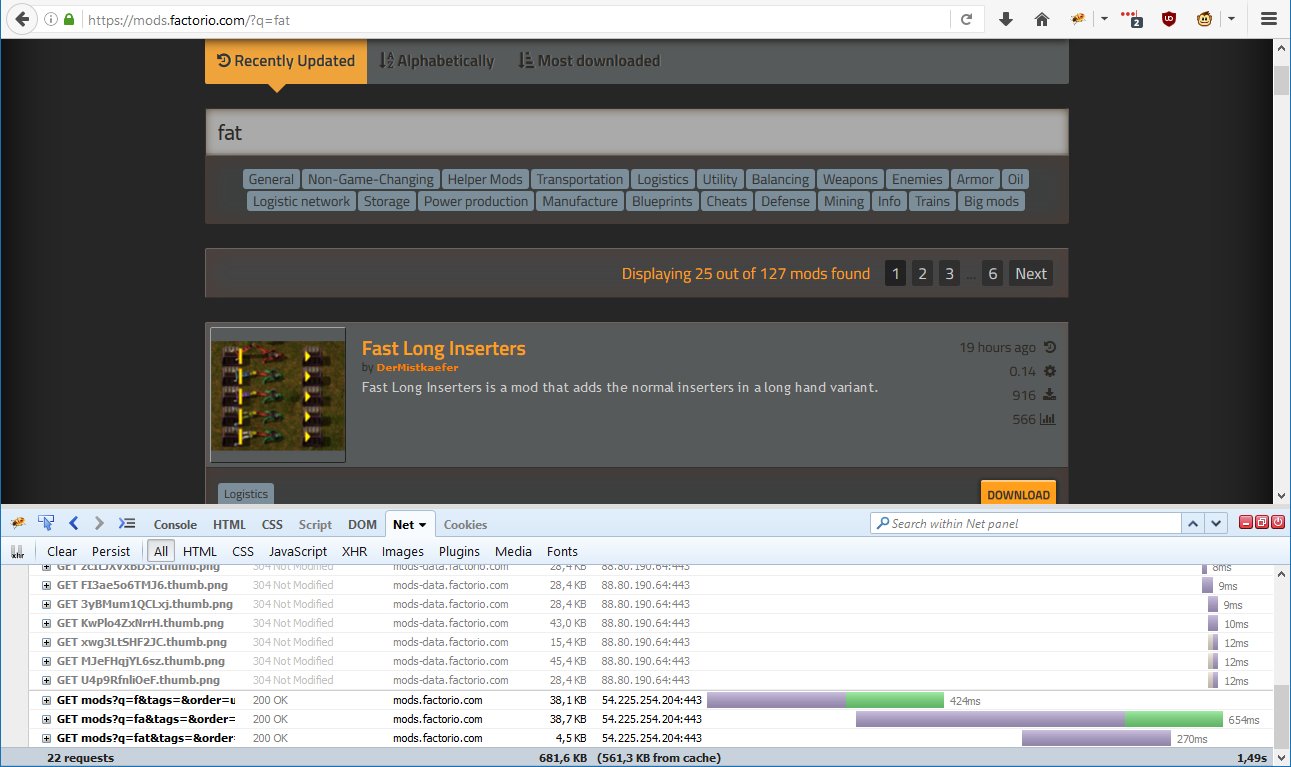1291x767 pixels.
Task: Clear the Net panel request list
Action: pyautogui.click(x=62, y=551)
